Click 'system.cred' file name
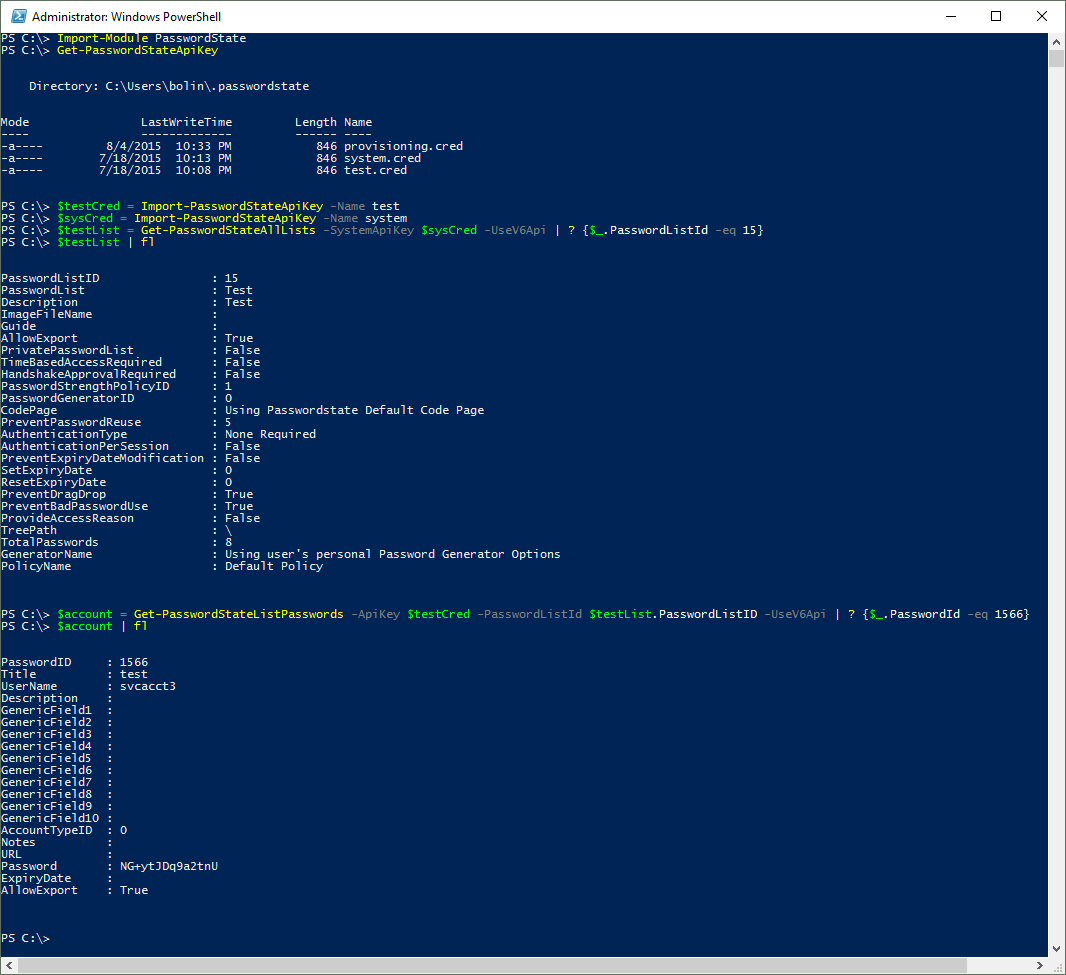 [x=382, y=158]
